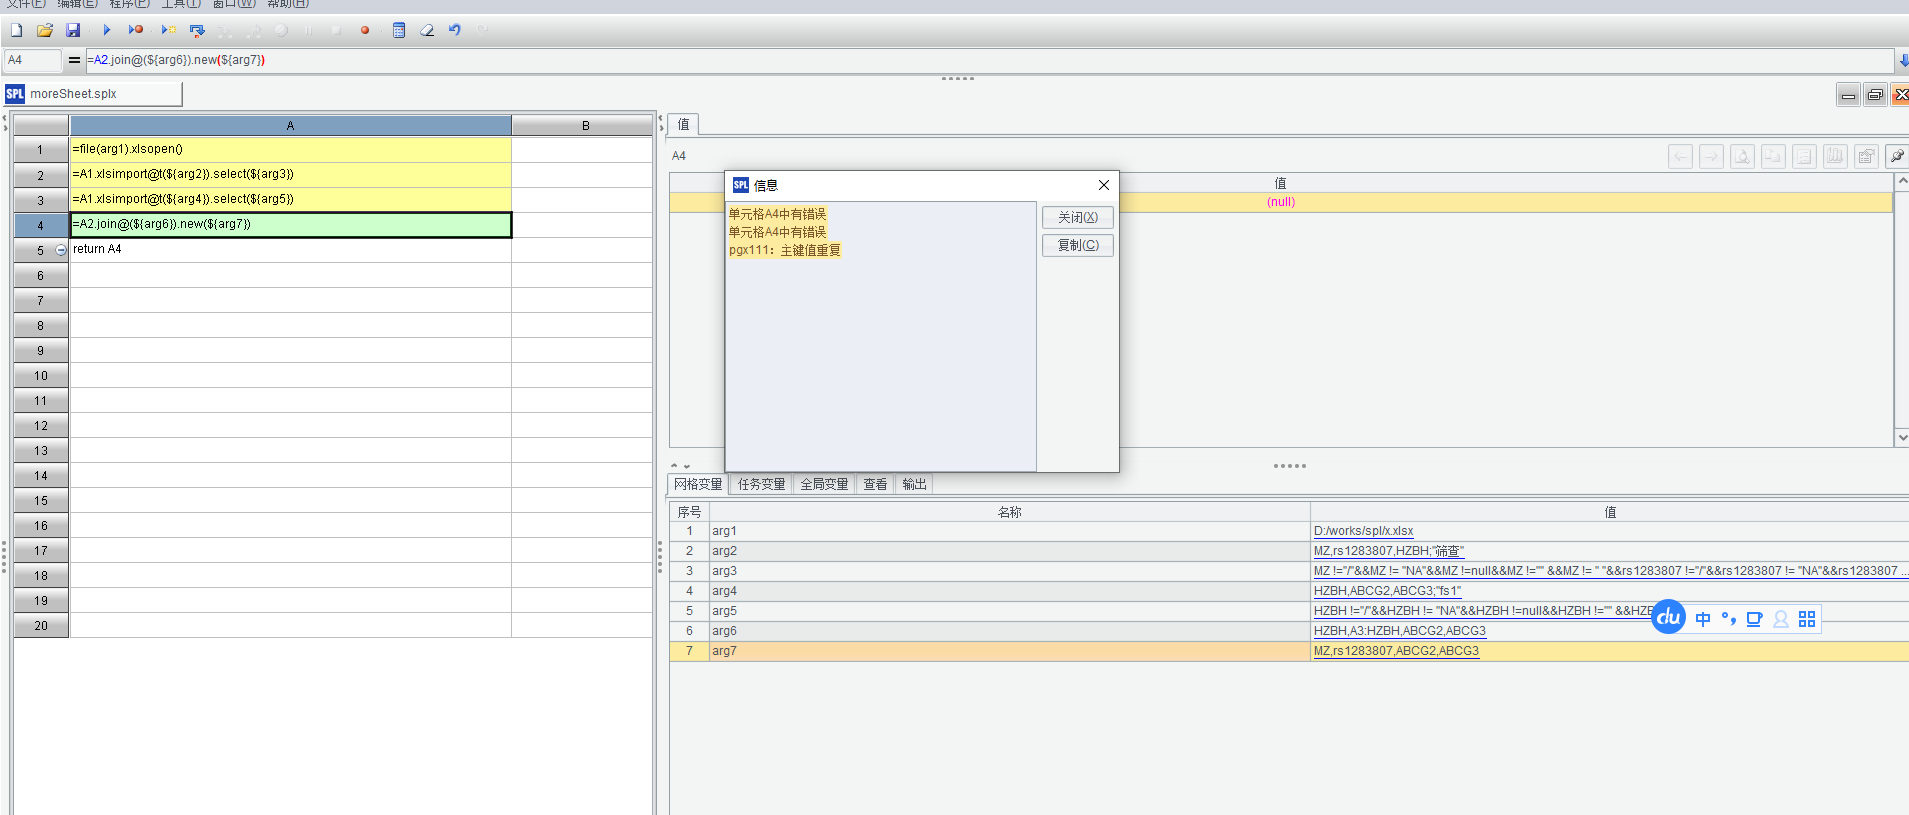Open a file with the folder icon
1909x815 pixels.
(x=45, y=30)
